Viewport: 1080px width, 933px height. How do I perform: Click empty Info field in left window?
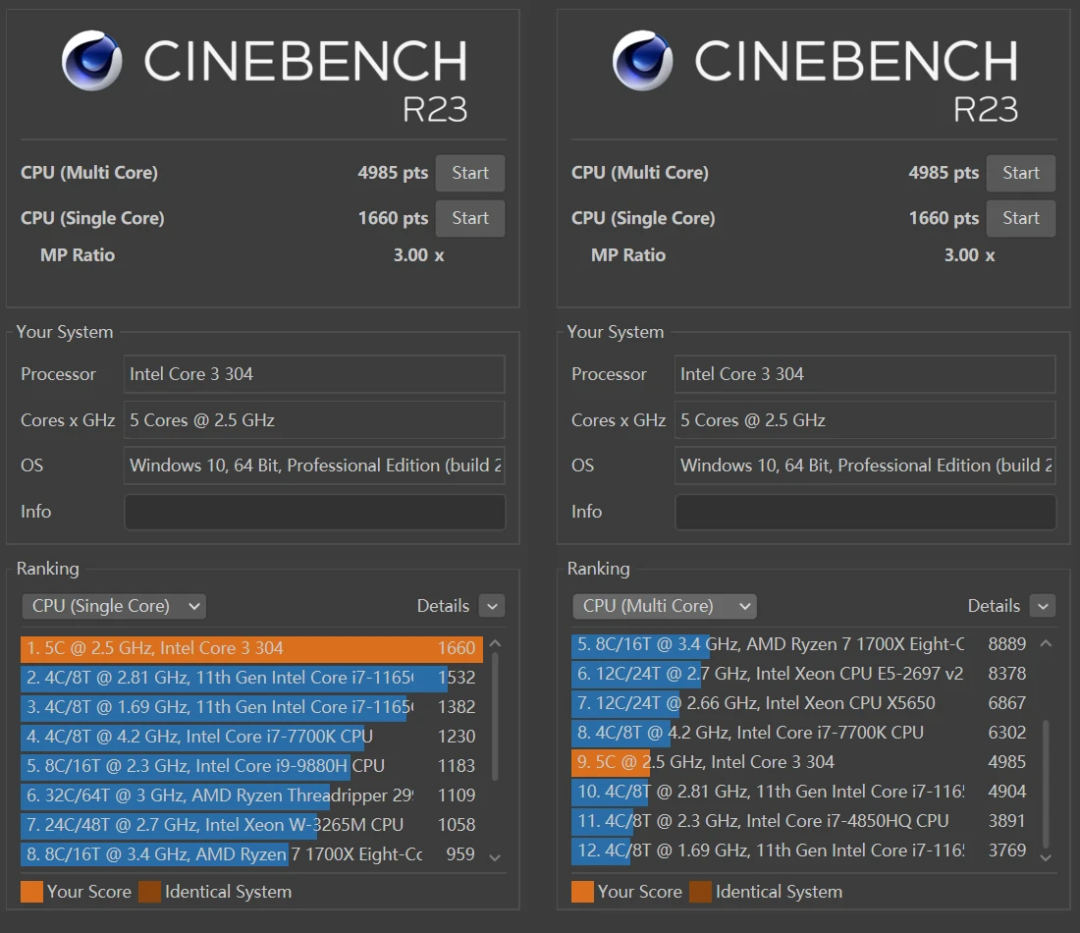click(314, 512)
